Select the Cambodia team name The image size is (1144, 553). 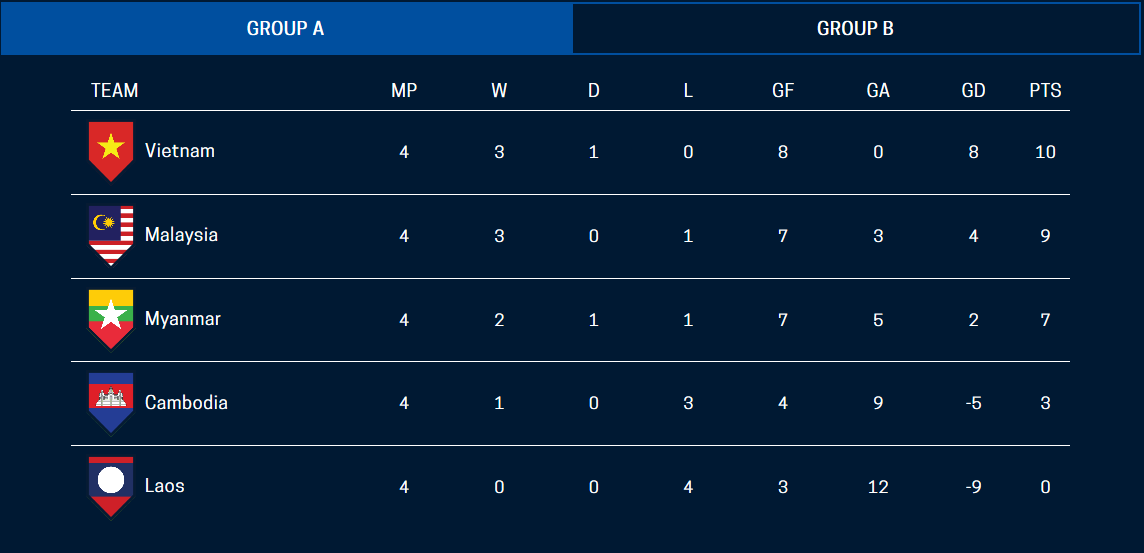(x=186, y=403)
